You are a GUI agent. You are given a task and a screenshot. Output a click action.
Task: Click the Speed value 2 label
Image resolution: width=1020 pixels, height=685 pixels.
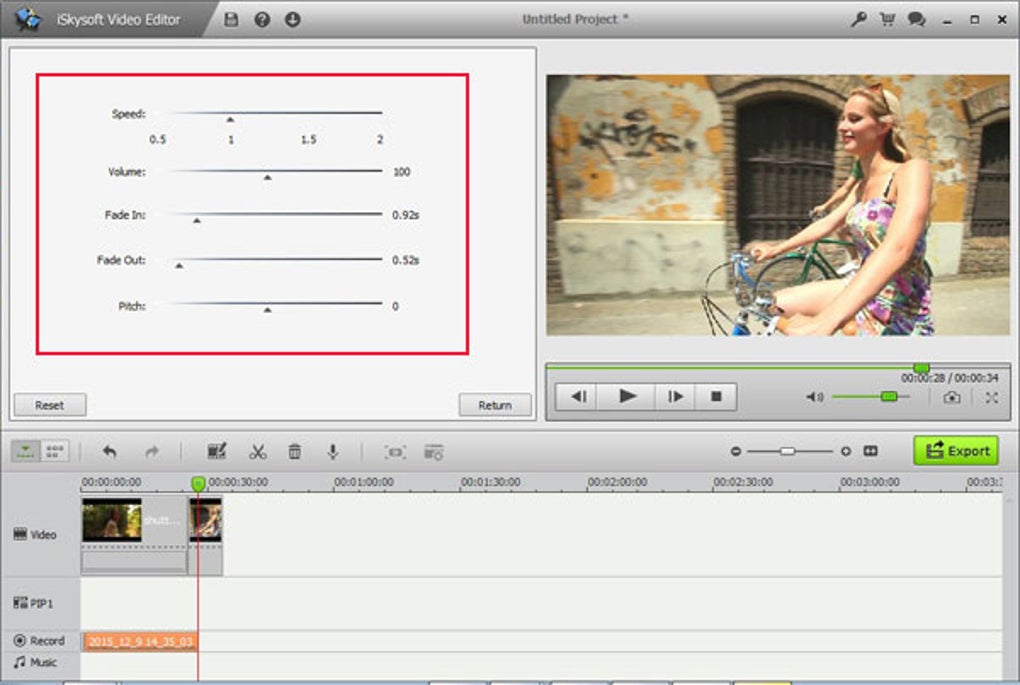[380, 139]
